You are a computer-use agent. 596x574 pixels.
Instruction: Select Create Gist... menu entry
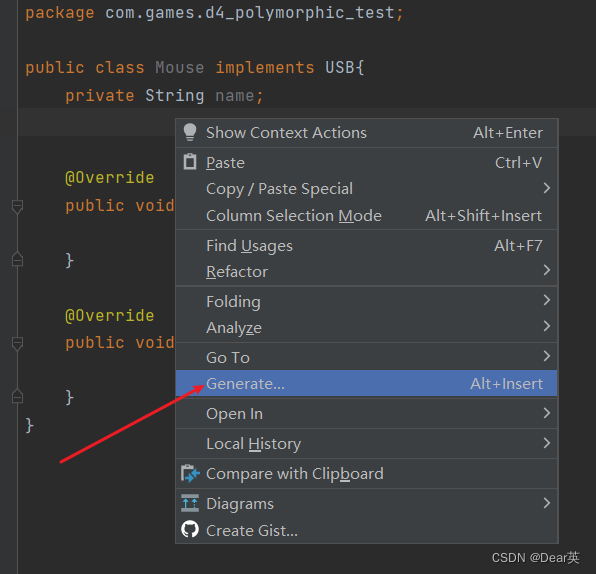coord(366,530)
